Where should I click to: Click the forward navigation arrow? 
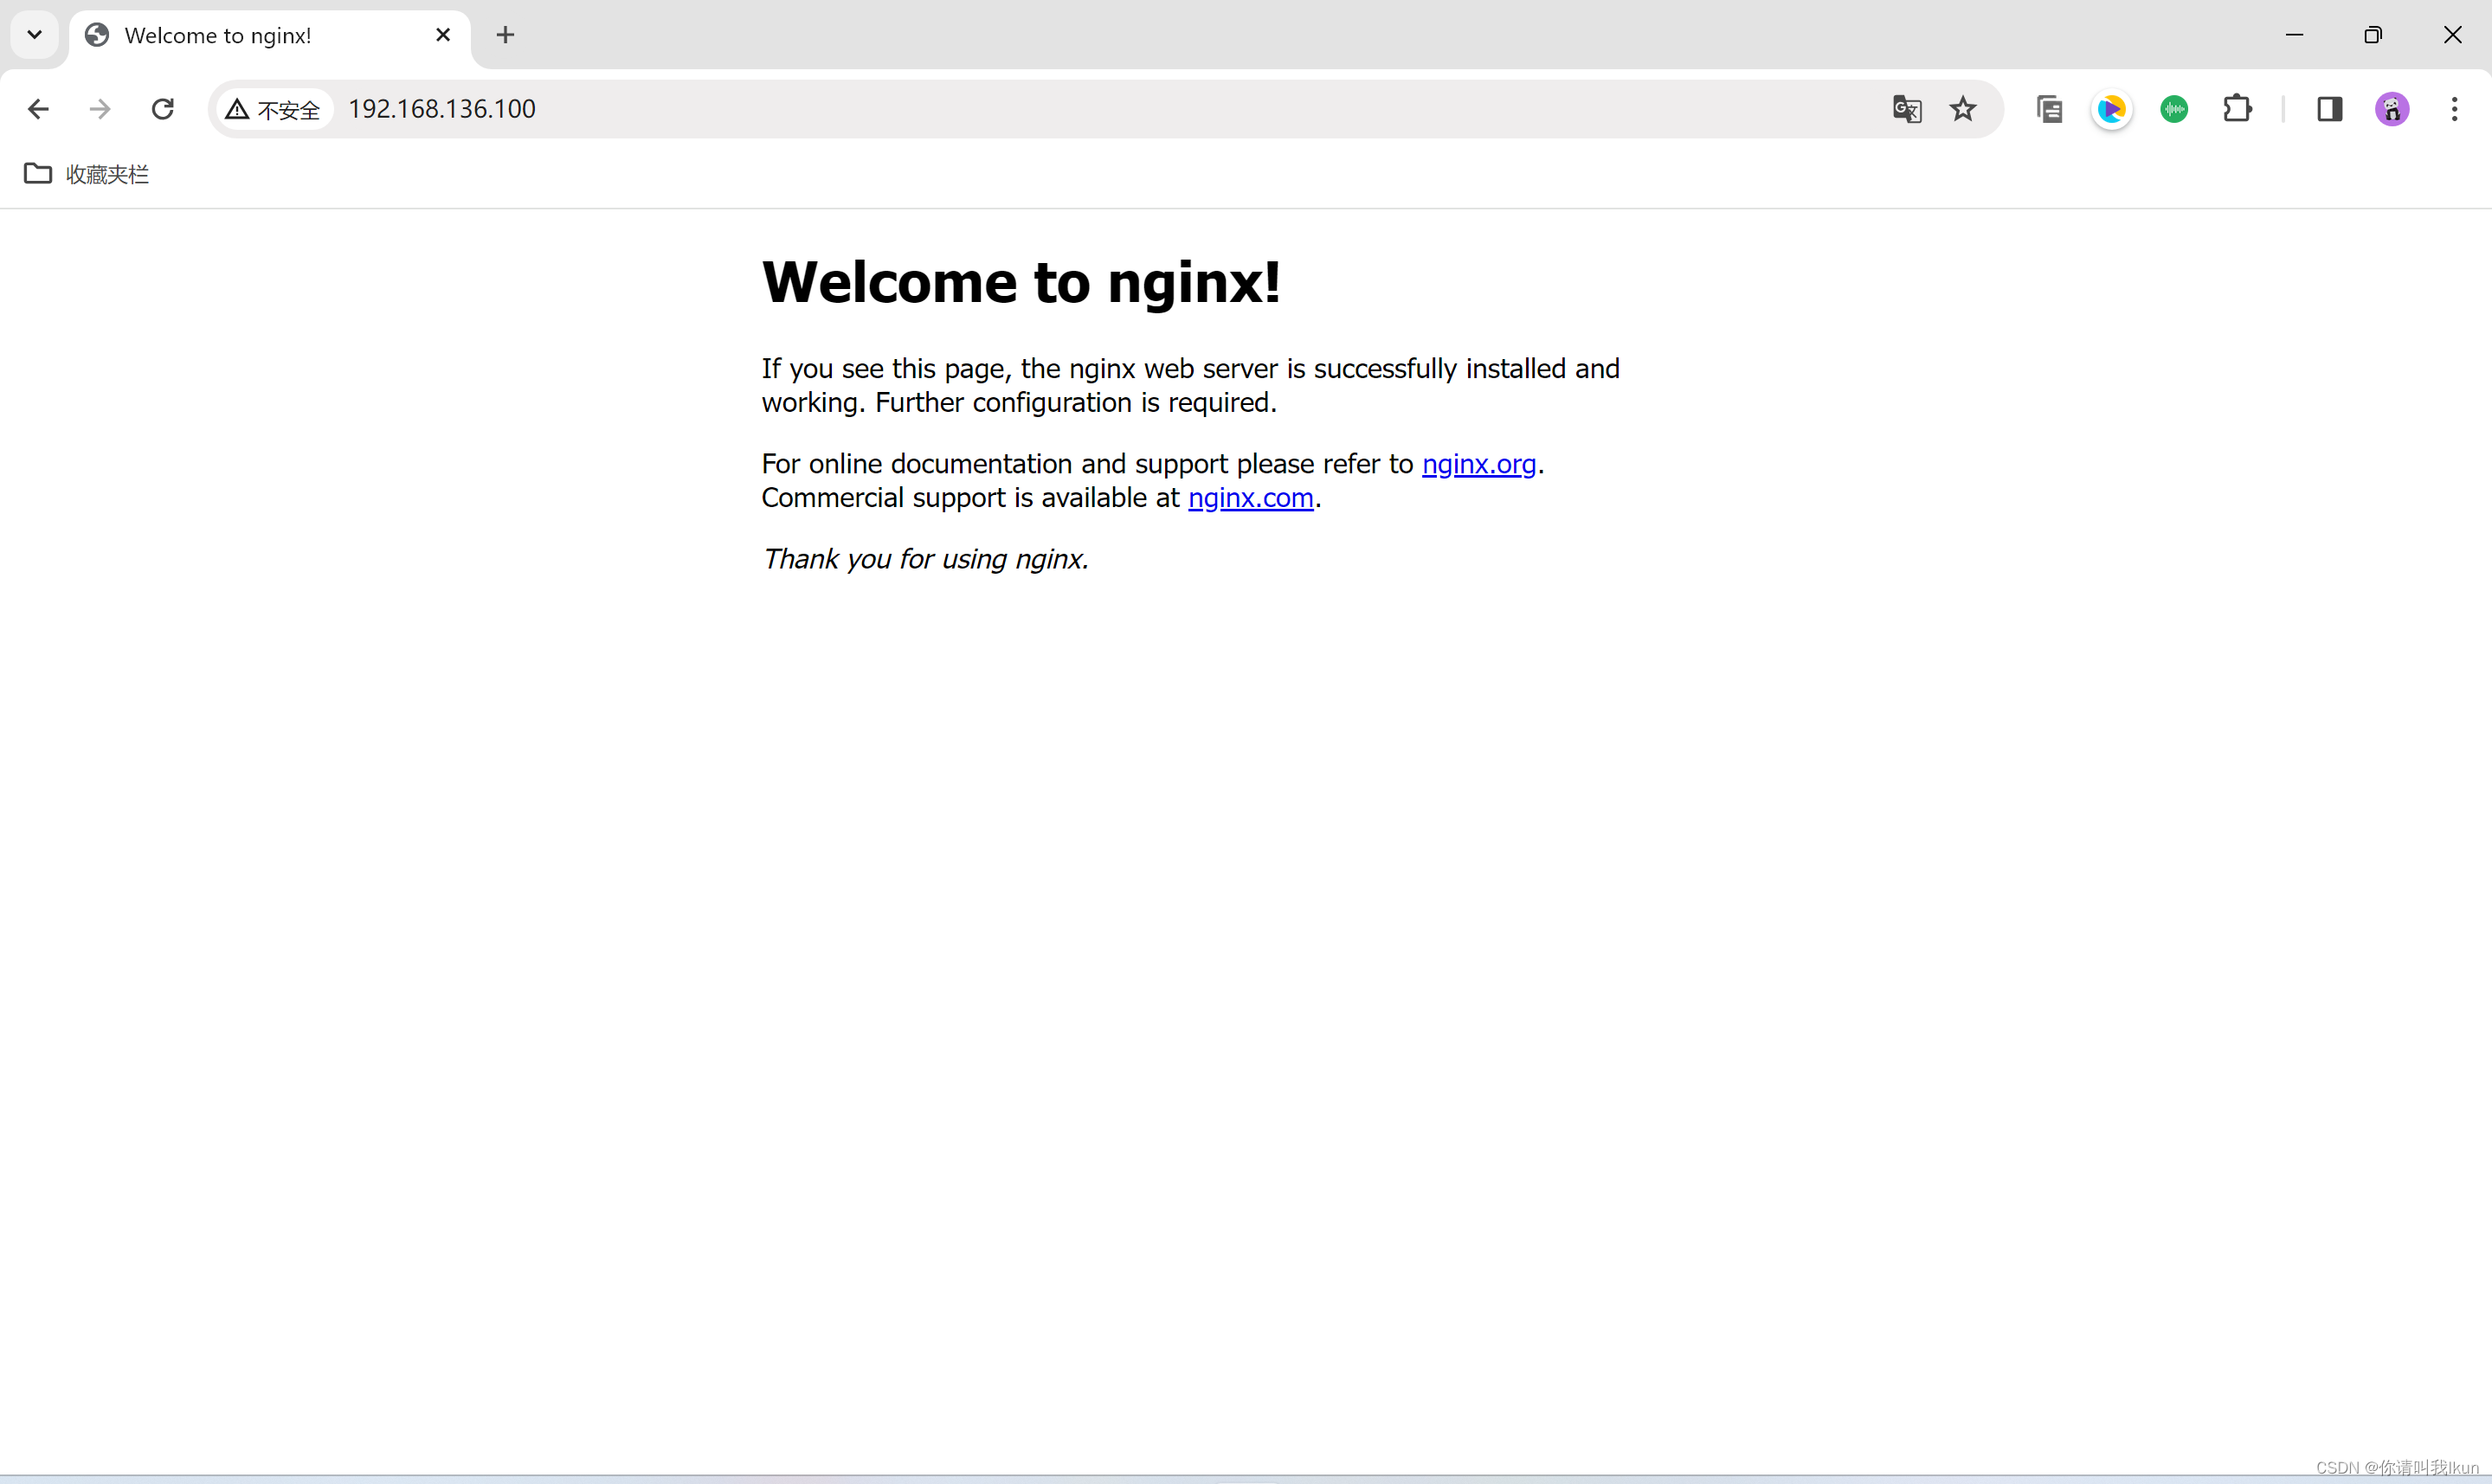(x=100, y=109)
